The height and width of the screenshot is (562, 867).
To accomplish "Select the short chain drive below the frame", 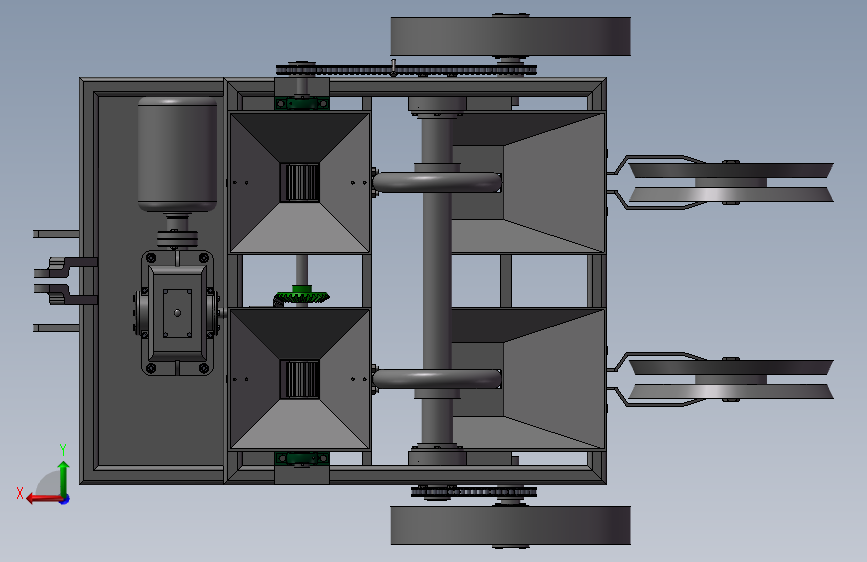I will tap(474, 492).
